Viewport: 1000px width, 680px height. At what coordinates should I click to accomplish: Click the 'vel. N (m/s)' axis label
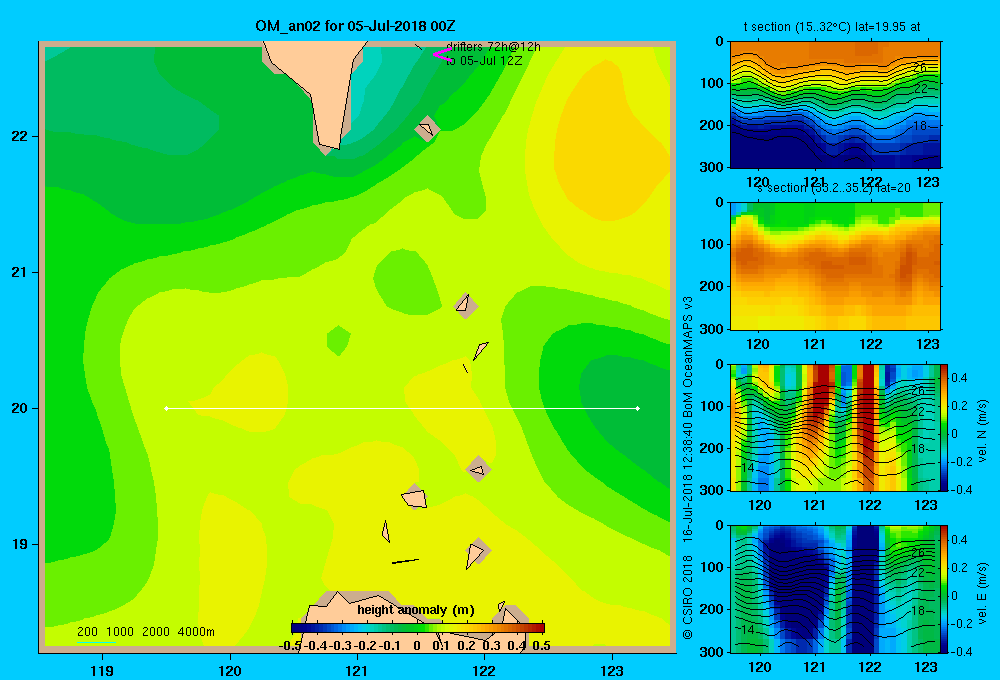click(x=982, y=431)
